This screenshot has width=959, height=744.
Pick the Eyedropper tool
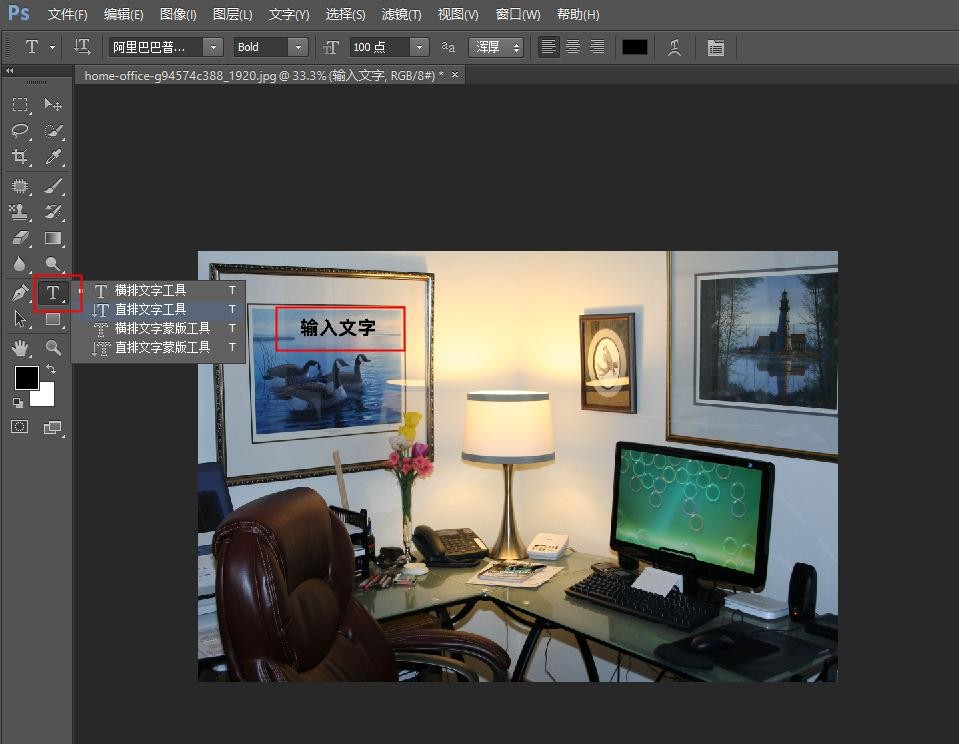pyautogui.click(x=53, y=157)
